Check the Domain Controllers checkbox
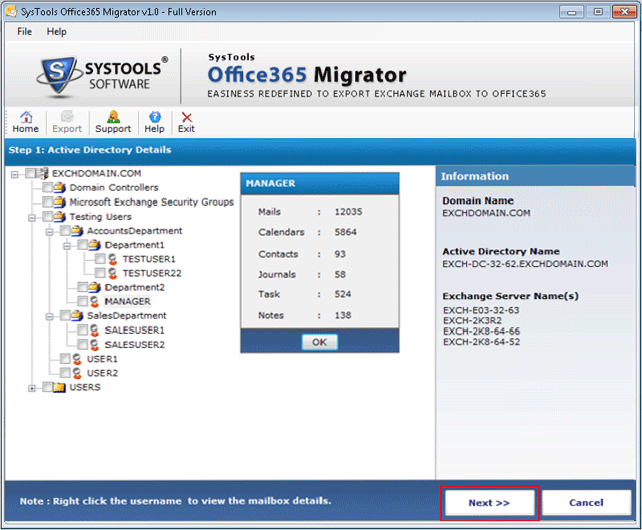This screenshot has height=530, width=642. tap(47, 188)
